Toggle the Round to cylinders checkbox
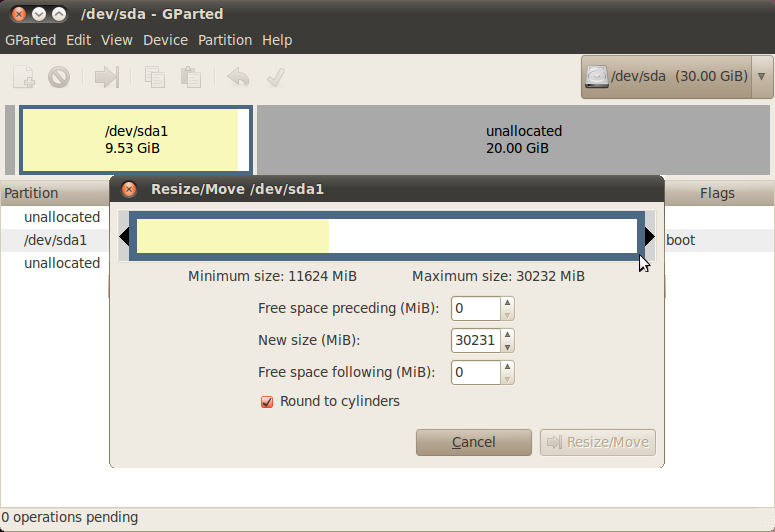Screen dimensions: 775x532 (267, 402)
